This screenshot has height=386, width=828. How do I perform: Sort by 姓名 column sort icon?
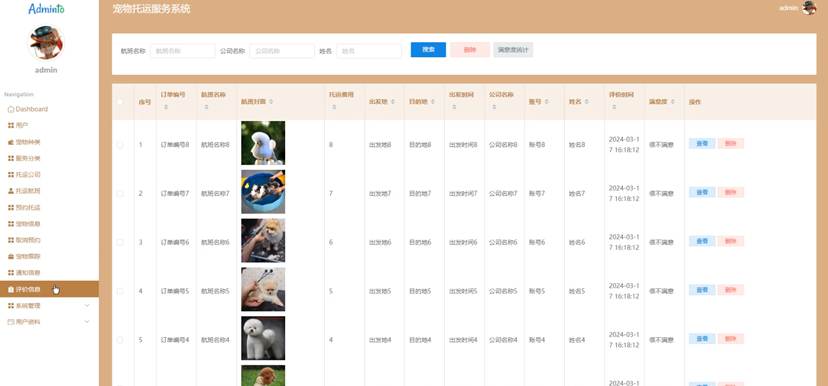[x=586, y=102]
